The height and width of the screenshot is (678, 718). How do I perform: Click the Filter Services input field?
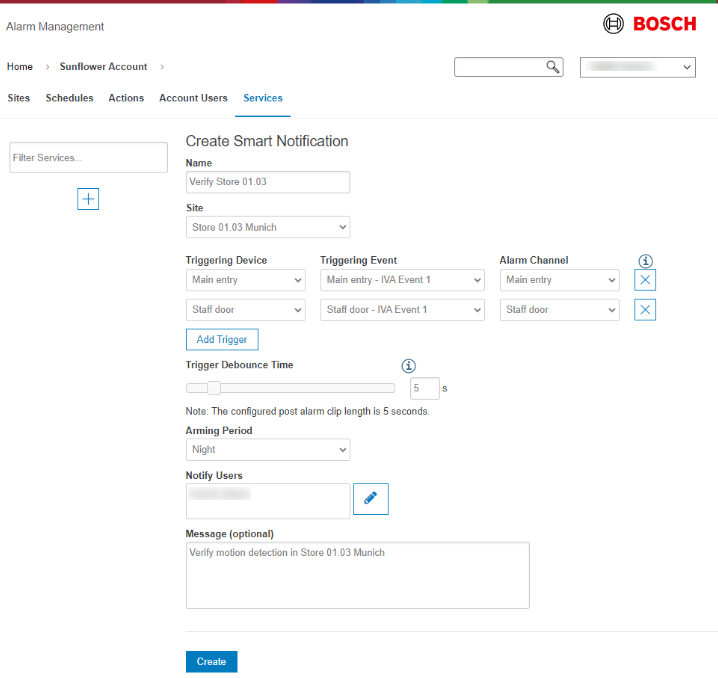(88, 158)
